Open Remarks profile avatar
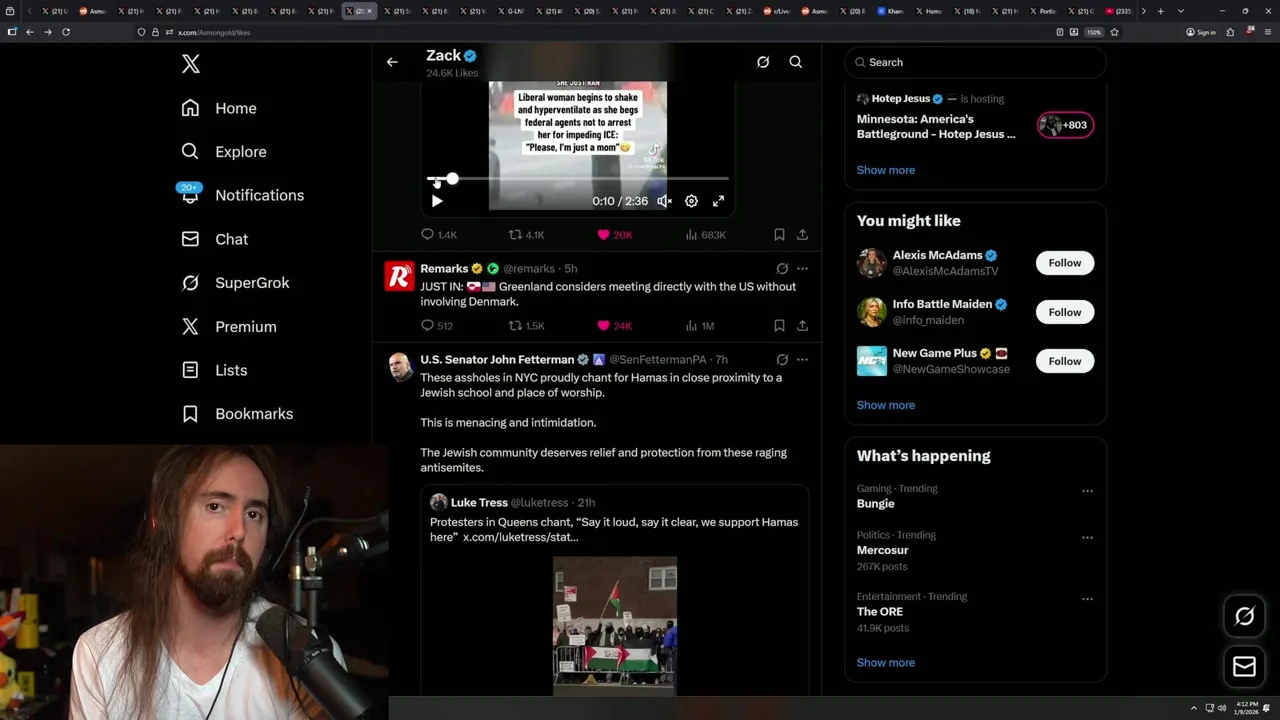 [399, 277]
